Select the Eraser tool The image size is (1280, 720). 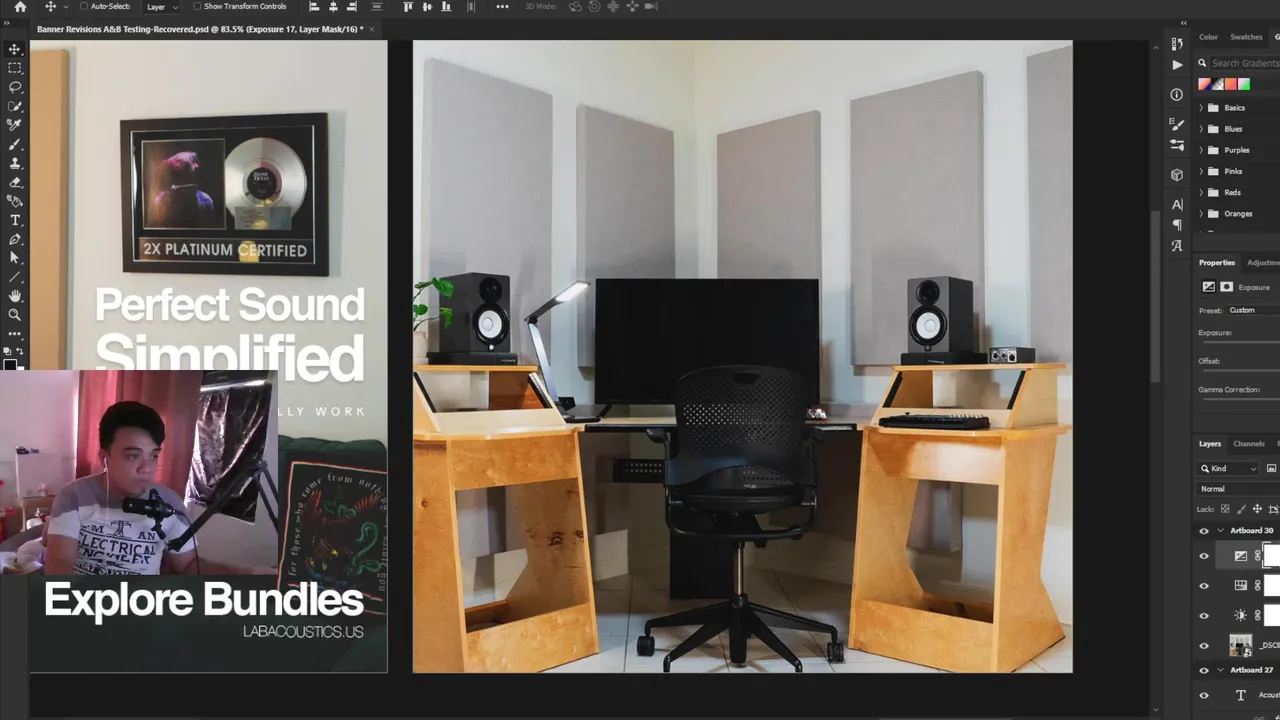15,182
